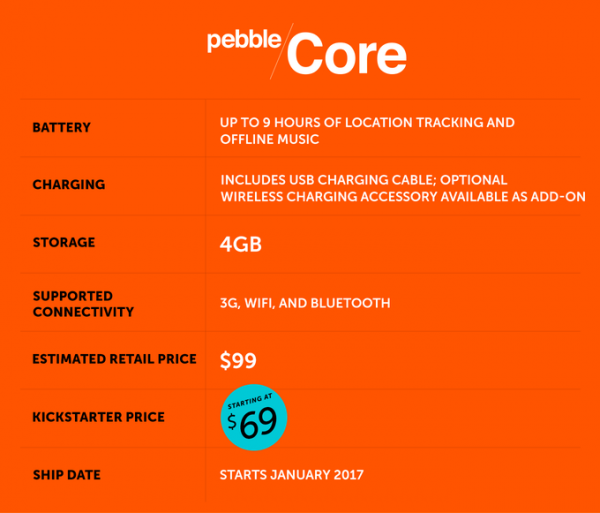600x513 pixels.
Task: Click the $99 retail price
Action: pos(237,359)
